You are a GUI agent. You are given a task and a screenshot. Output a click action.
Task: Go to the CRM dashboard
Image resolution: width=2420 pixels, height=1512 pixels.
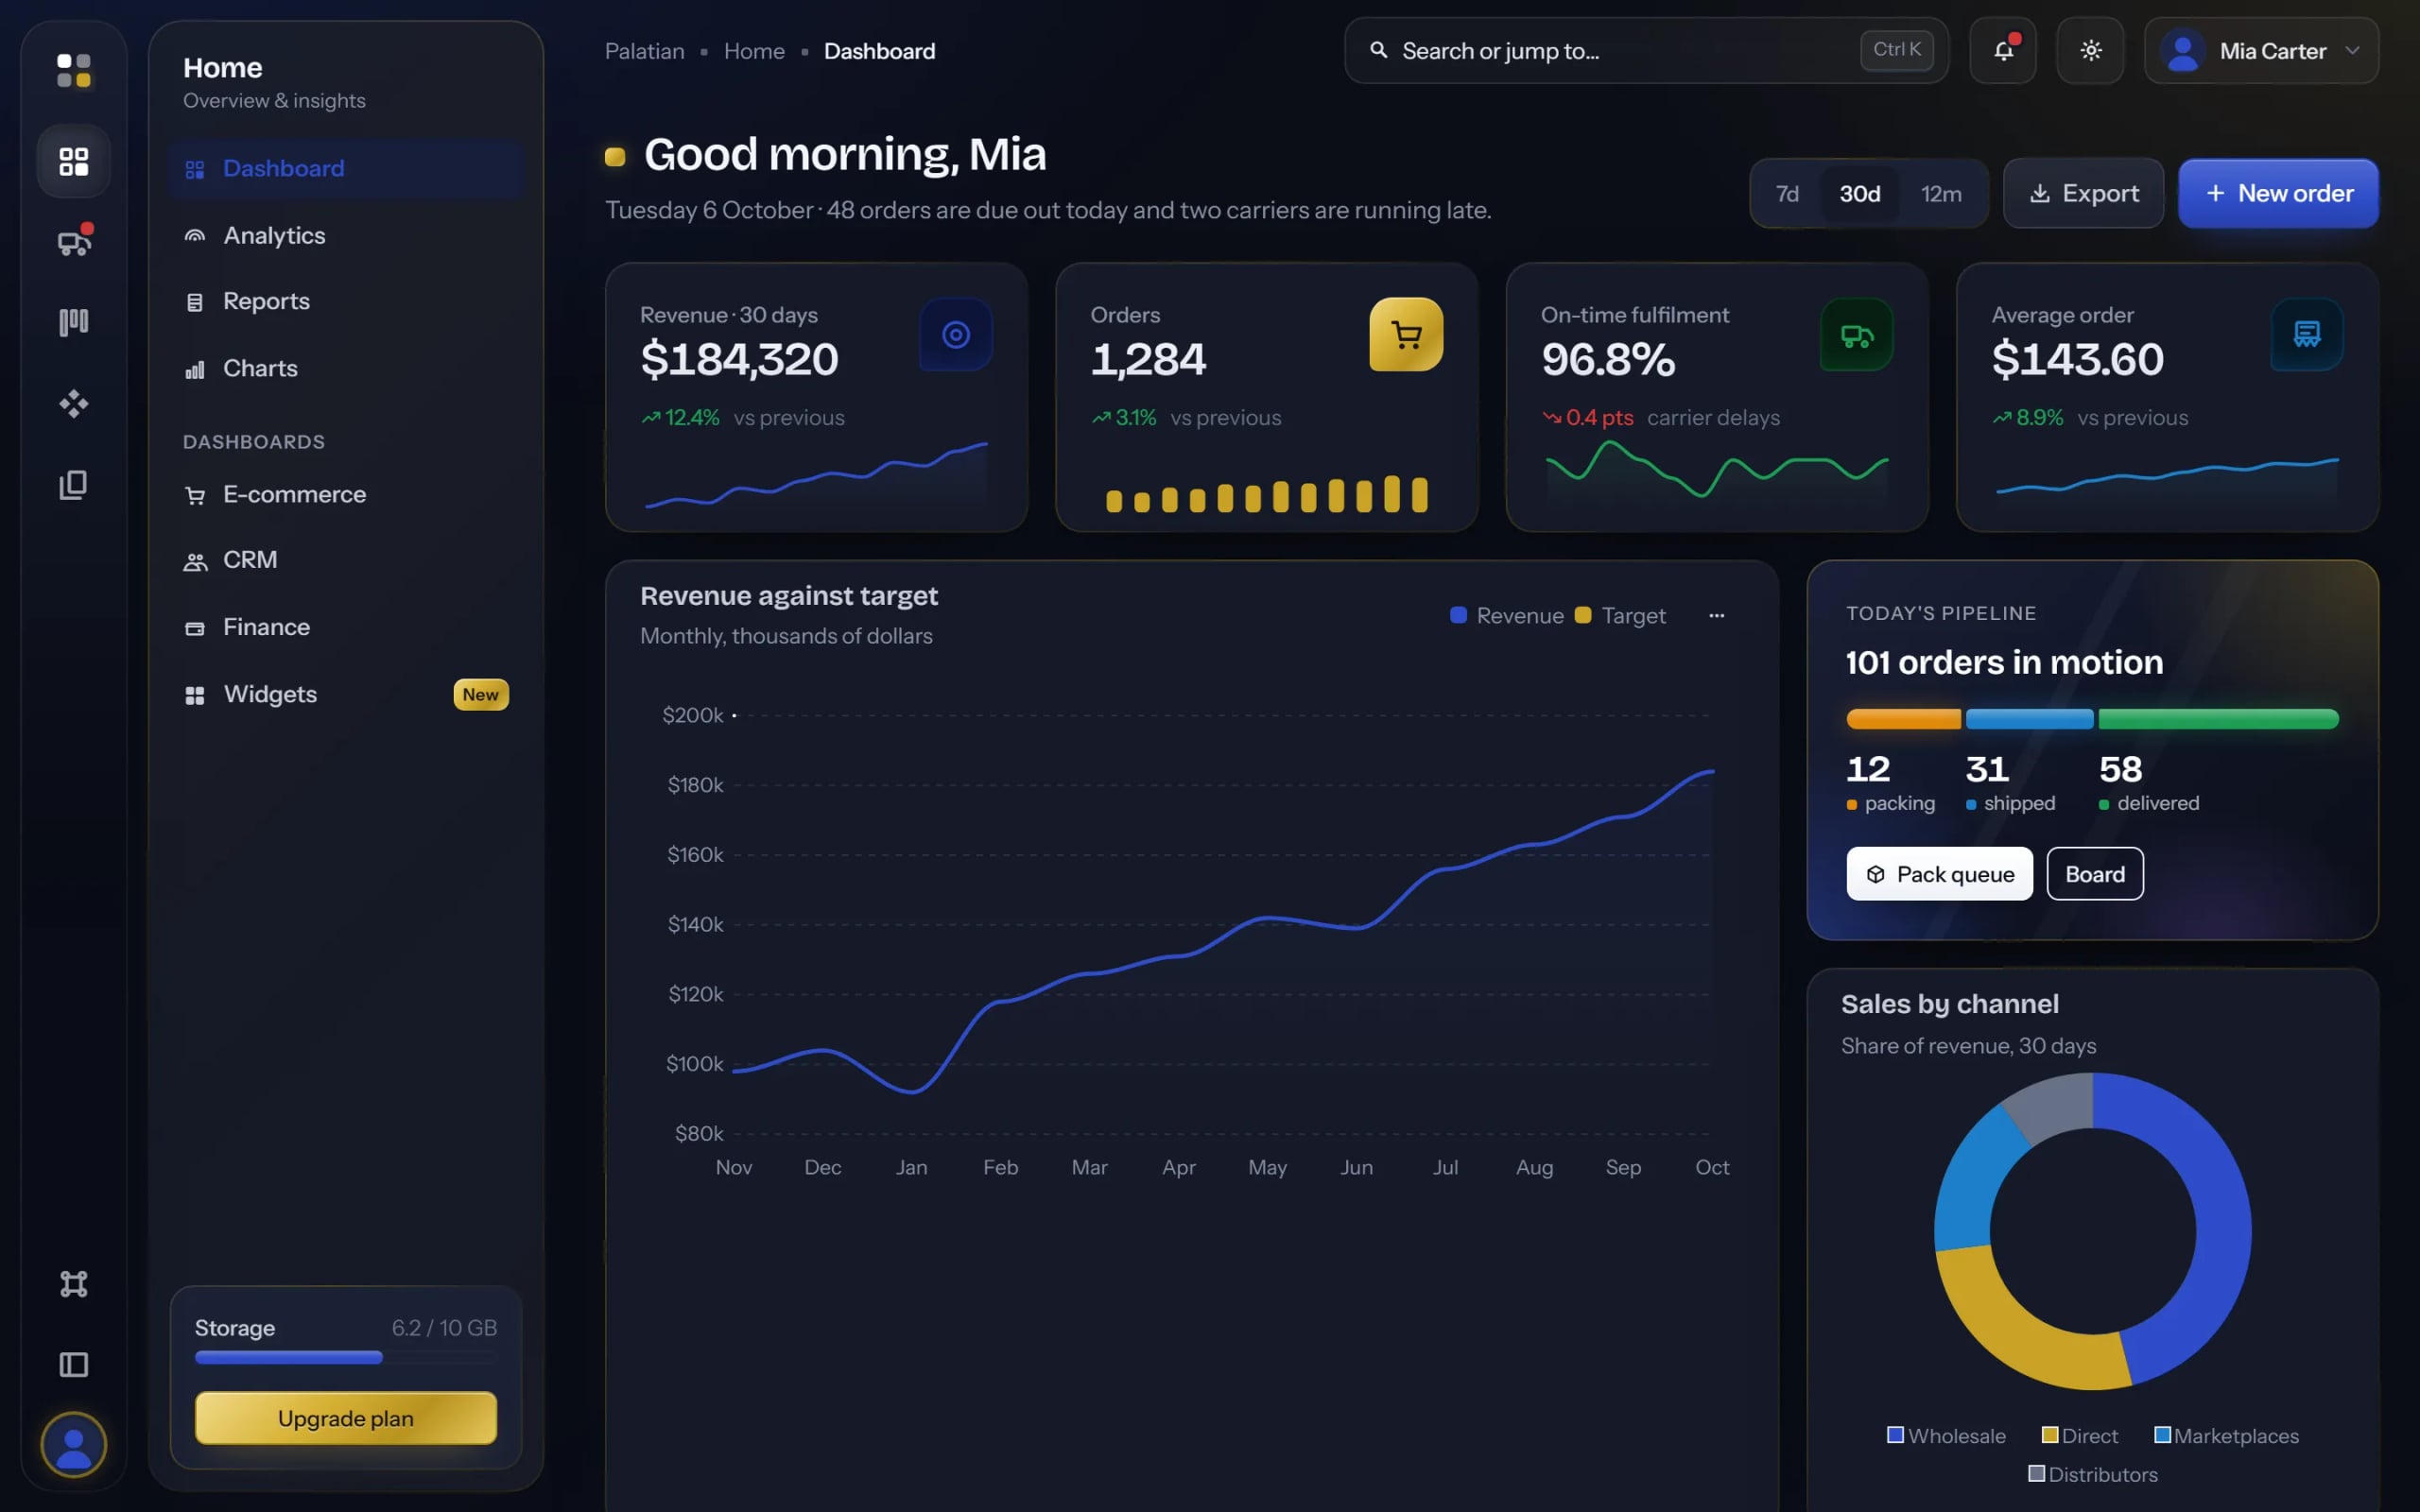tap(345, 560)
